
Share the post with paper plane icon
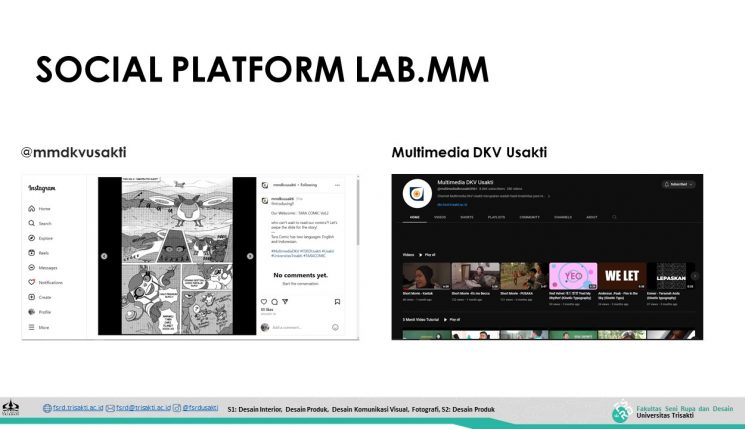285,302
